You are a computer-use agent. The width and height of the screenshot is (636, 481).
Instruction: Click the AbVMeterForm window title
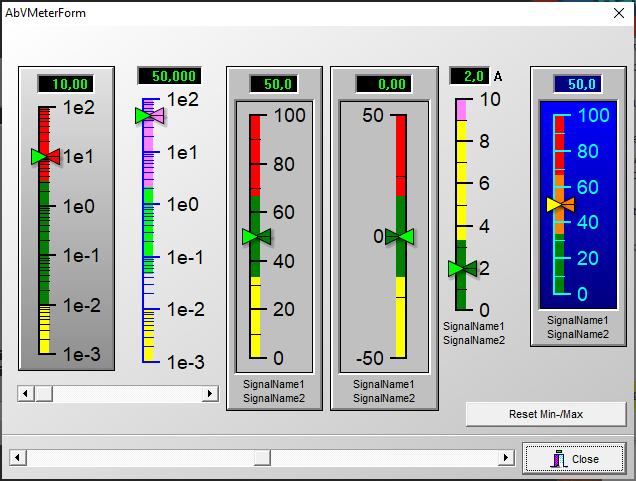coord(45,13)
